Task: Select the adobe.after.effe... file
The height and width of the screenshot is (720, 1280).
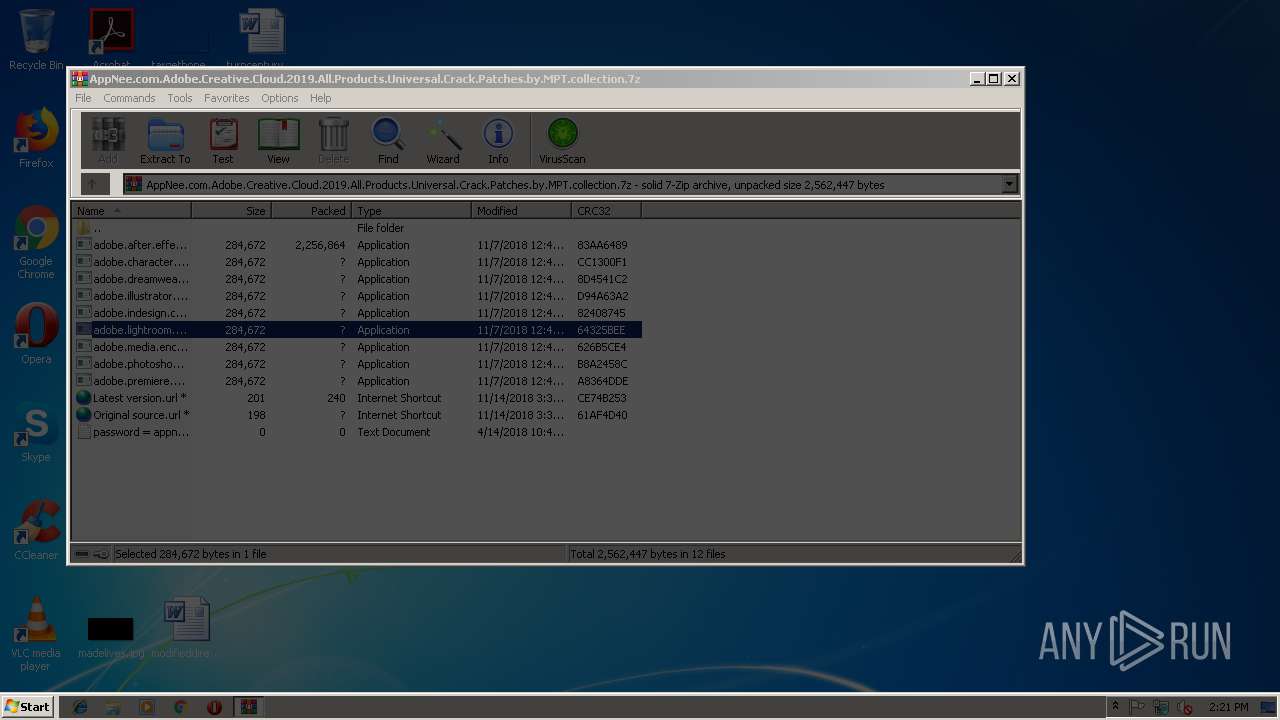Action: coord(357,245)
